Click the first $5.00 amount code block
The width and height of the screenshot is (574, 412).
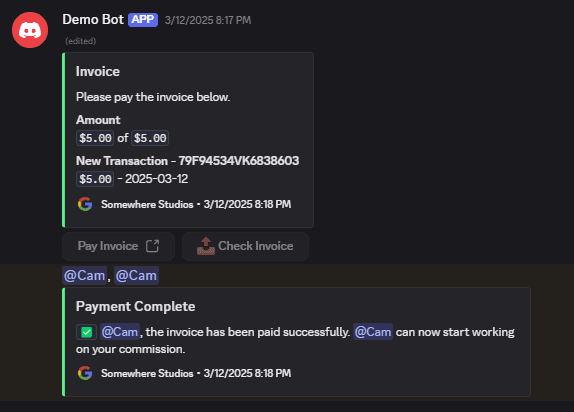pos(95,138)
